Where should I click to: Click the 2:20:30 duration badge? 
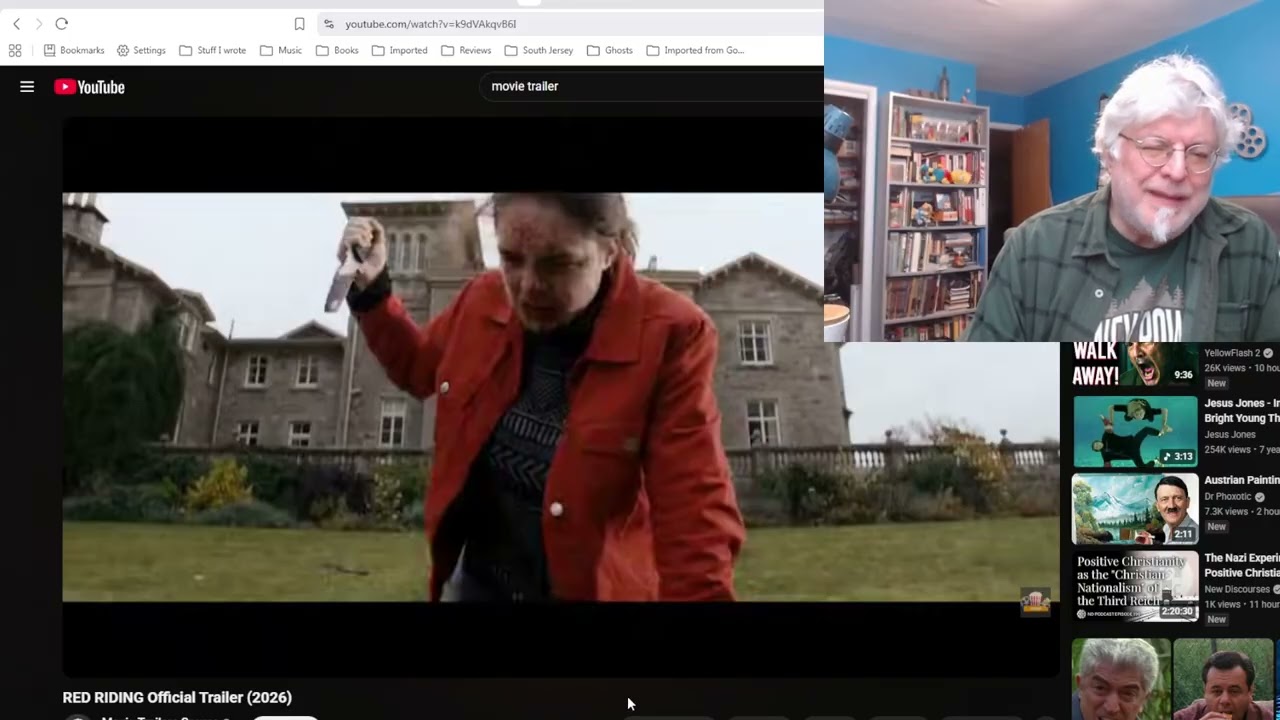point(1177,611)
